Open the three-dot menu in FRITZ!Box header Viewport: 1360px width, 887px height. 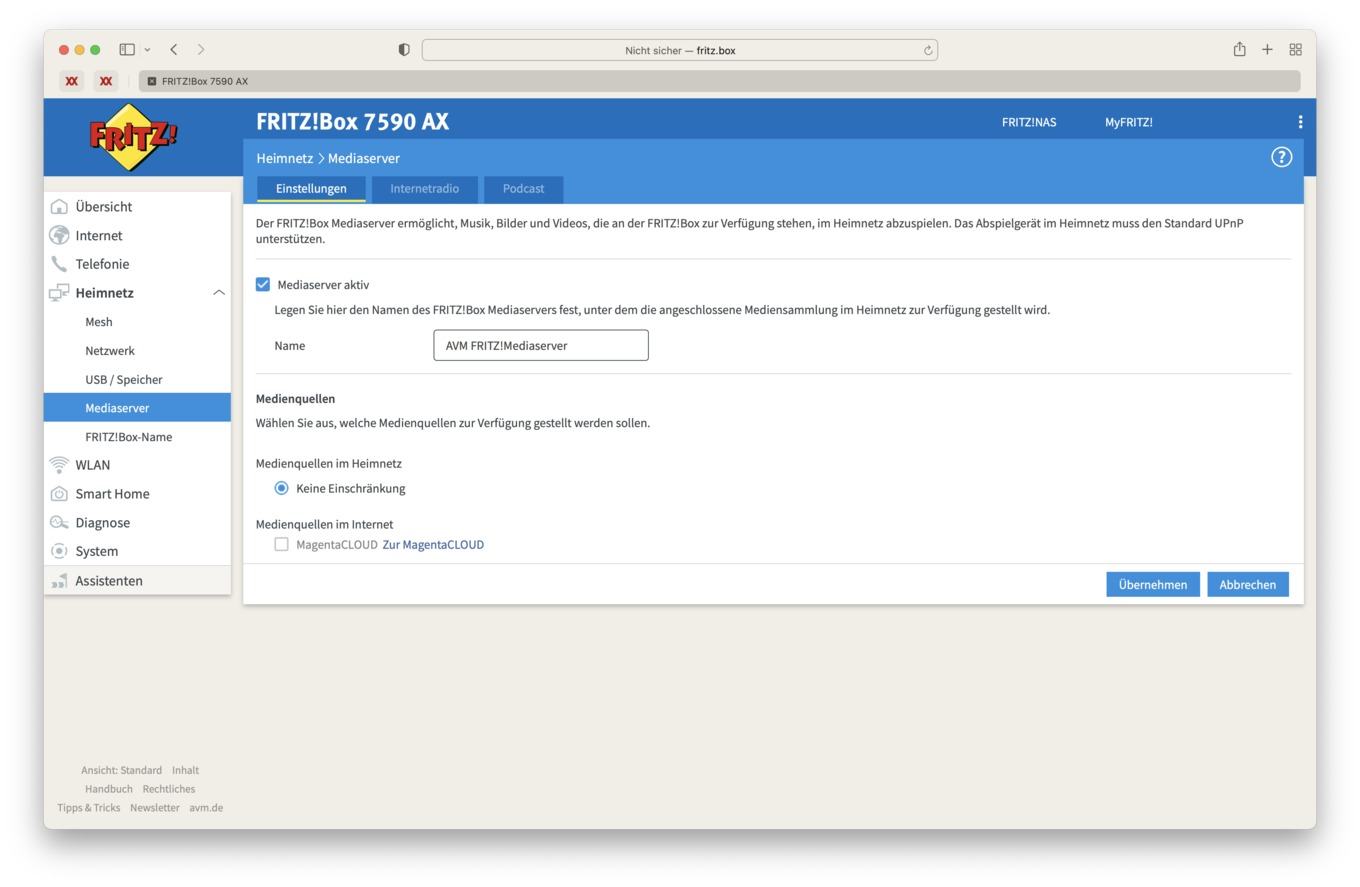point(1300,122)
